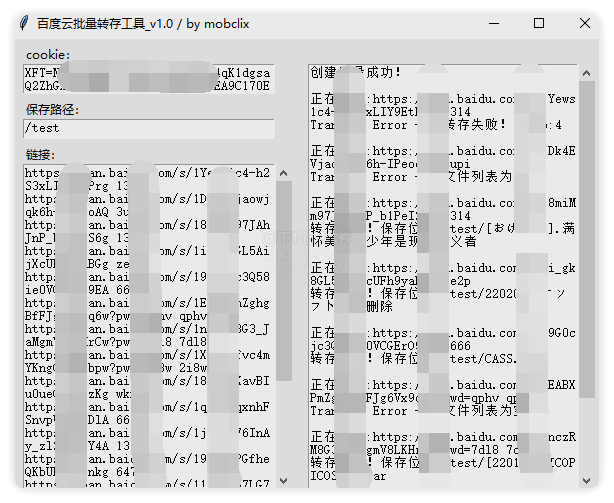Viewport: 614px width, 503px height.
Task: Click the log line ending in EABX
Action: [443, 385]
